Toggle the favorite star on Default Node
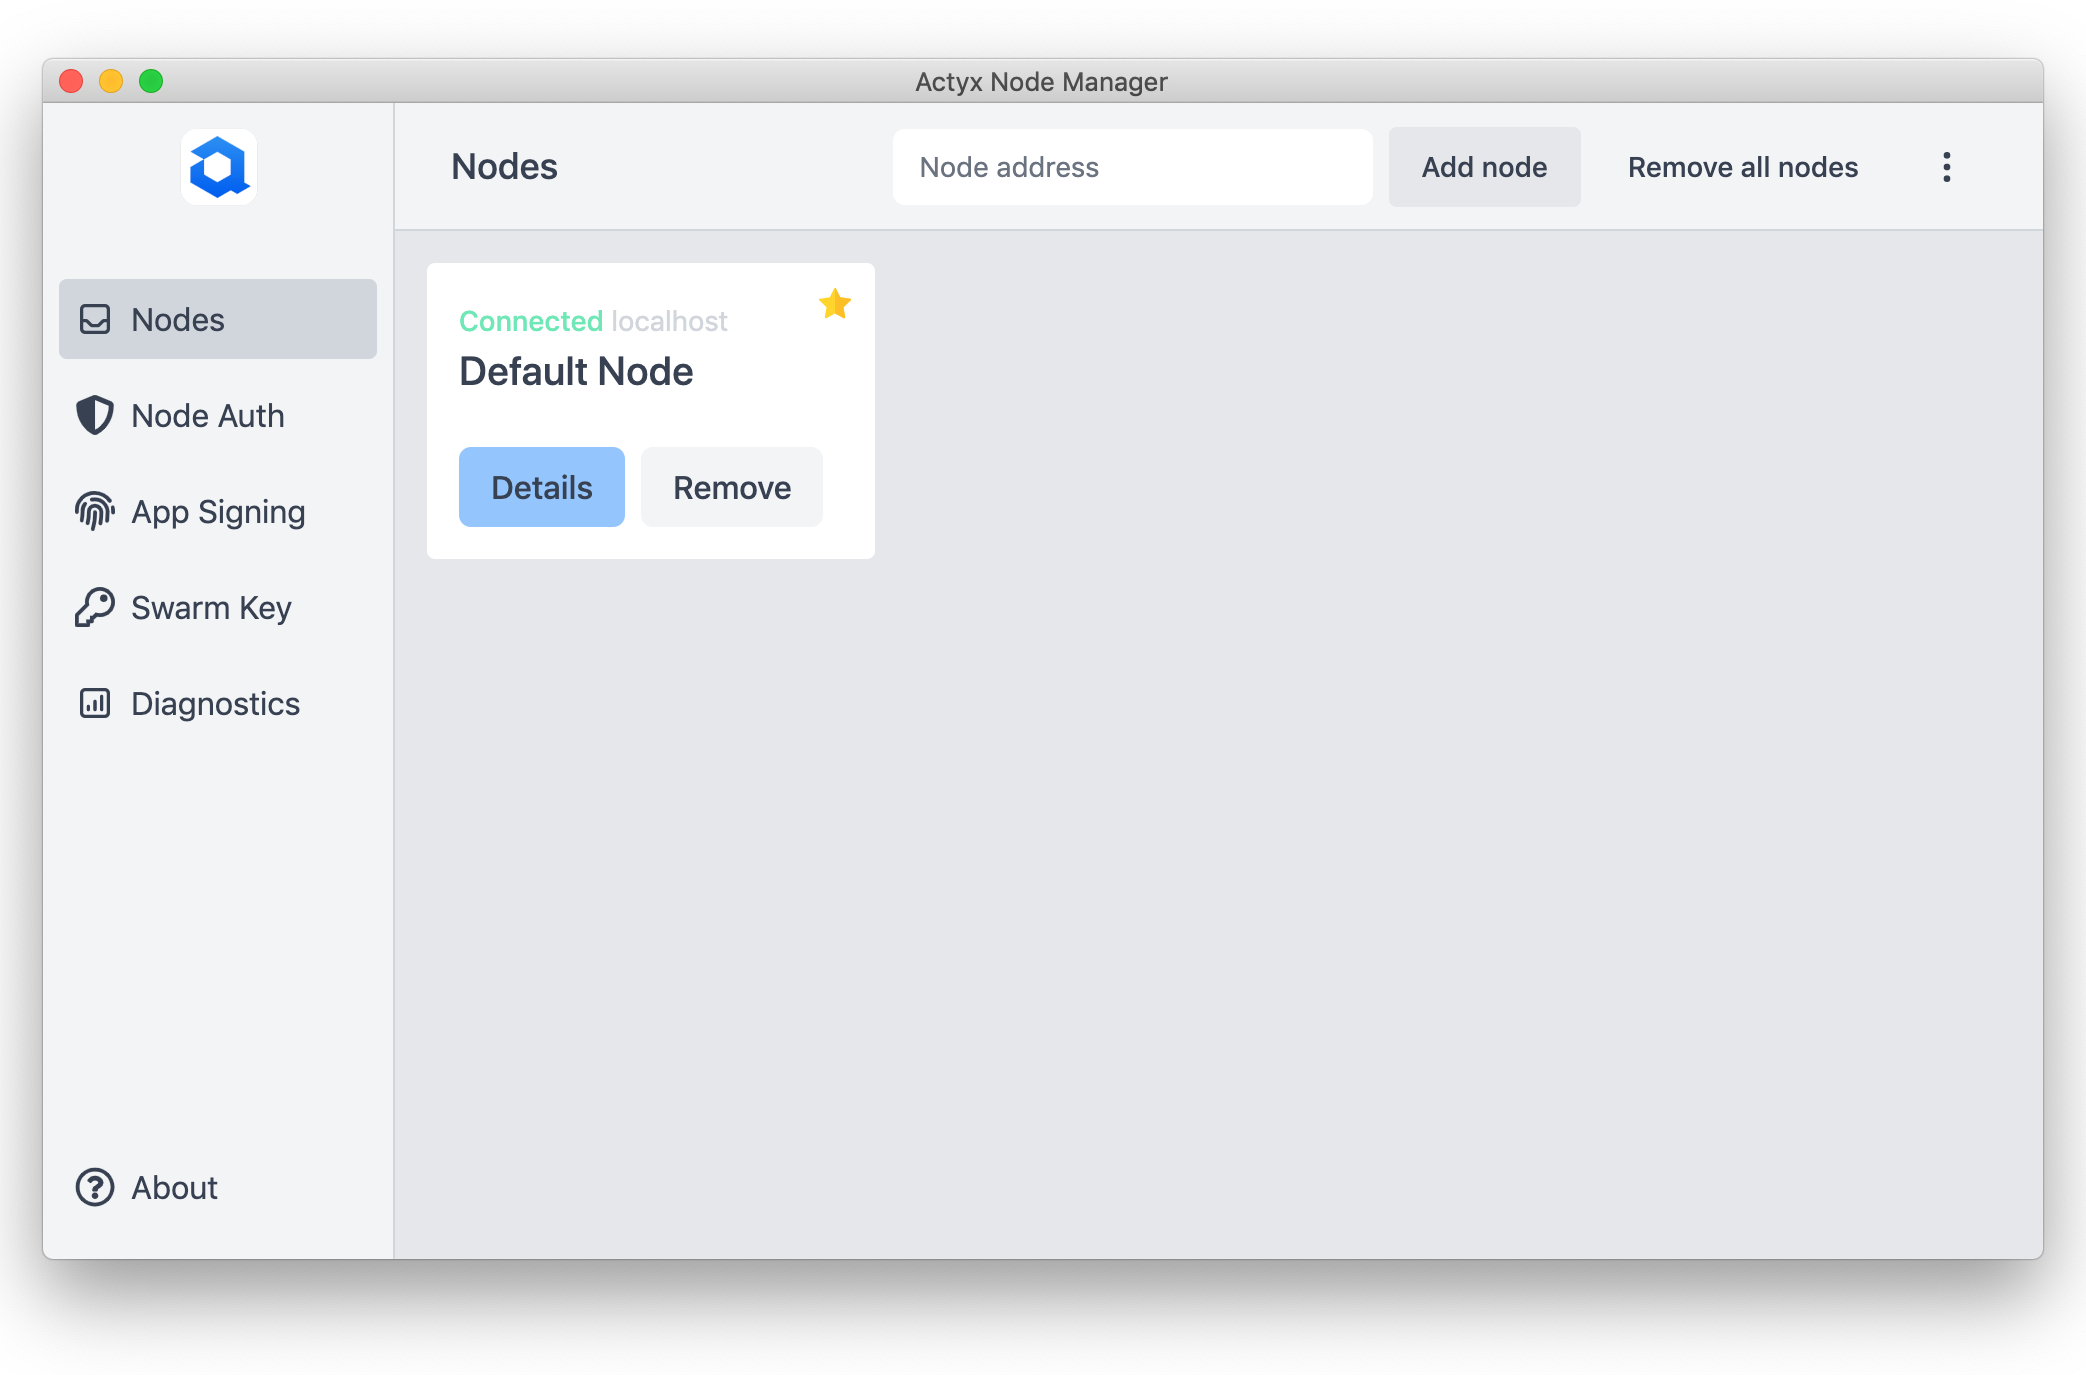This screenshot has height=1375, width=2086. [835, 303]
